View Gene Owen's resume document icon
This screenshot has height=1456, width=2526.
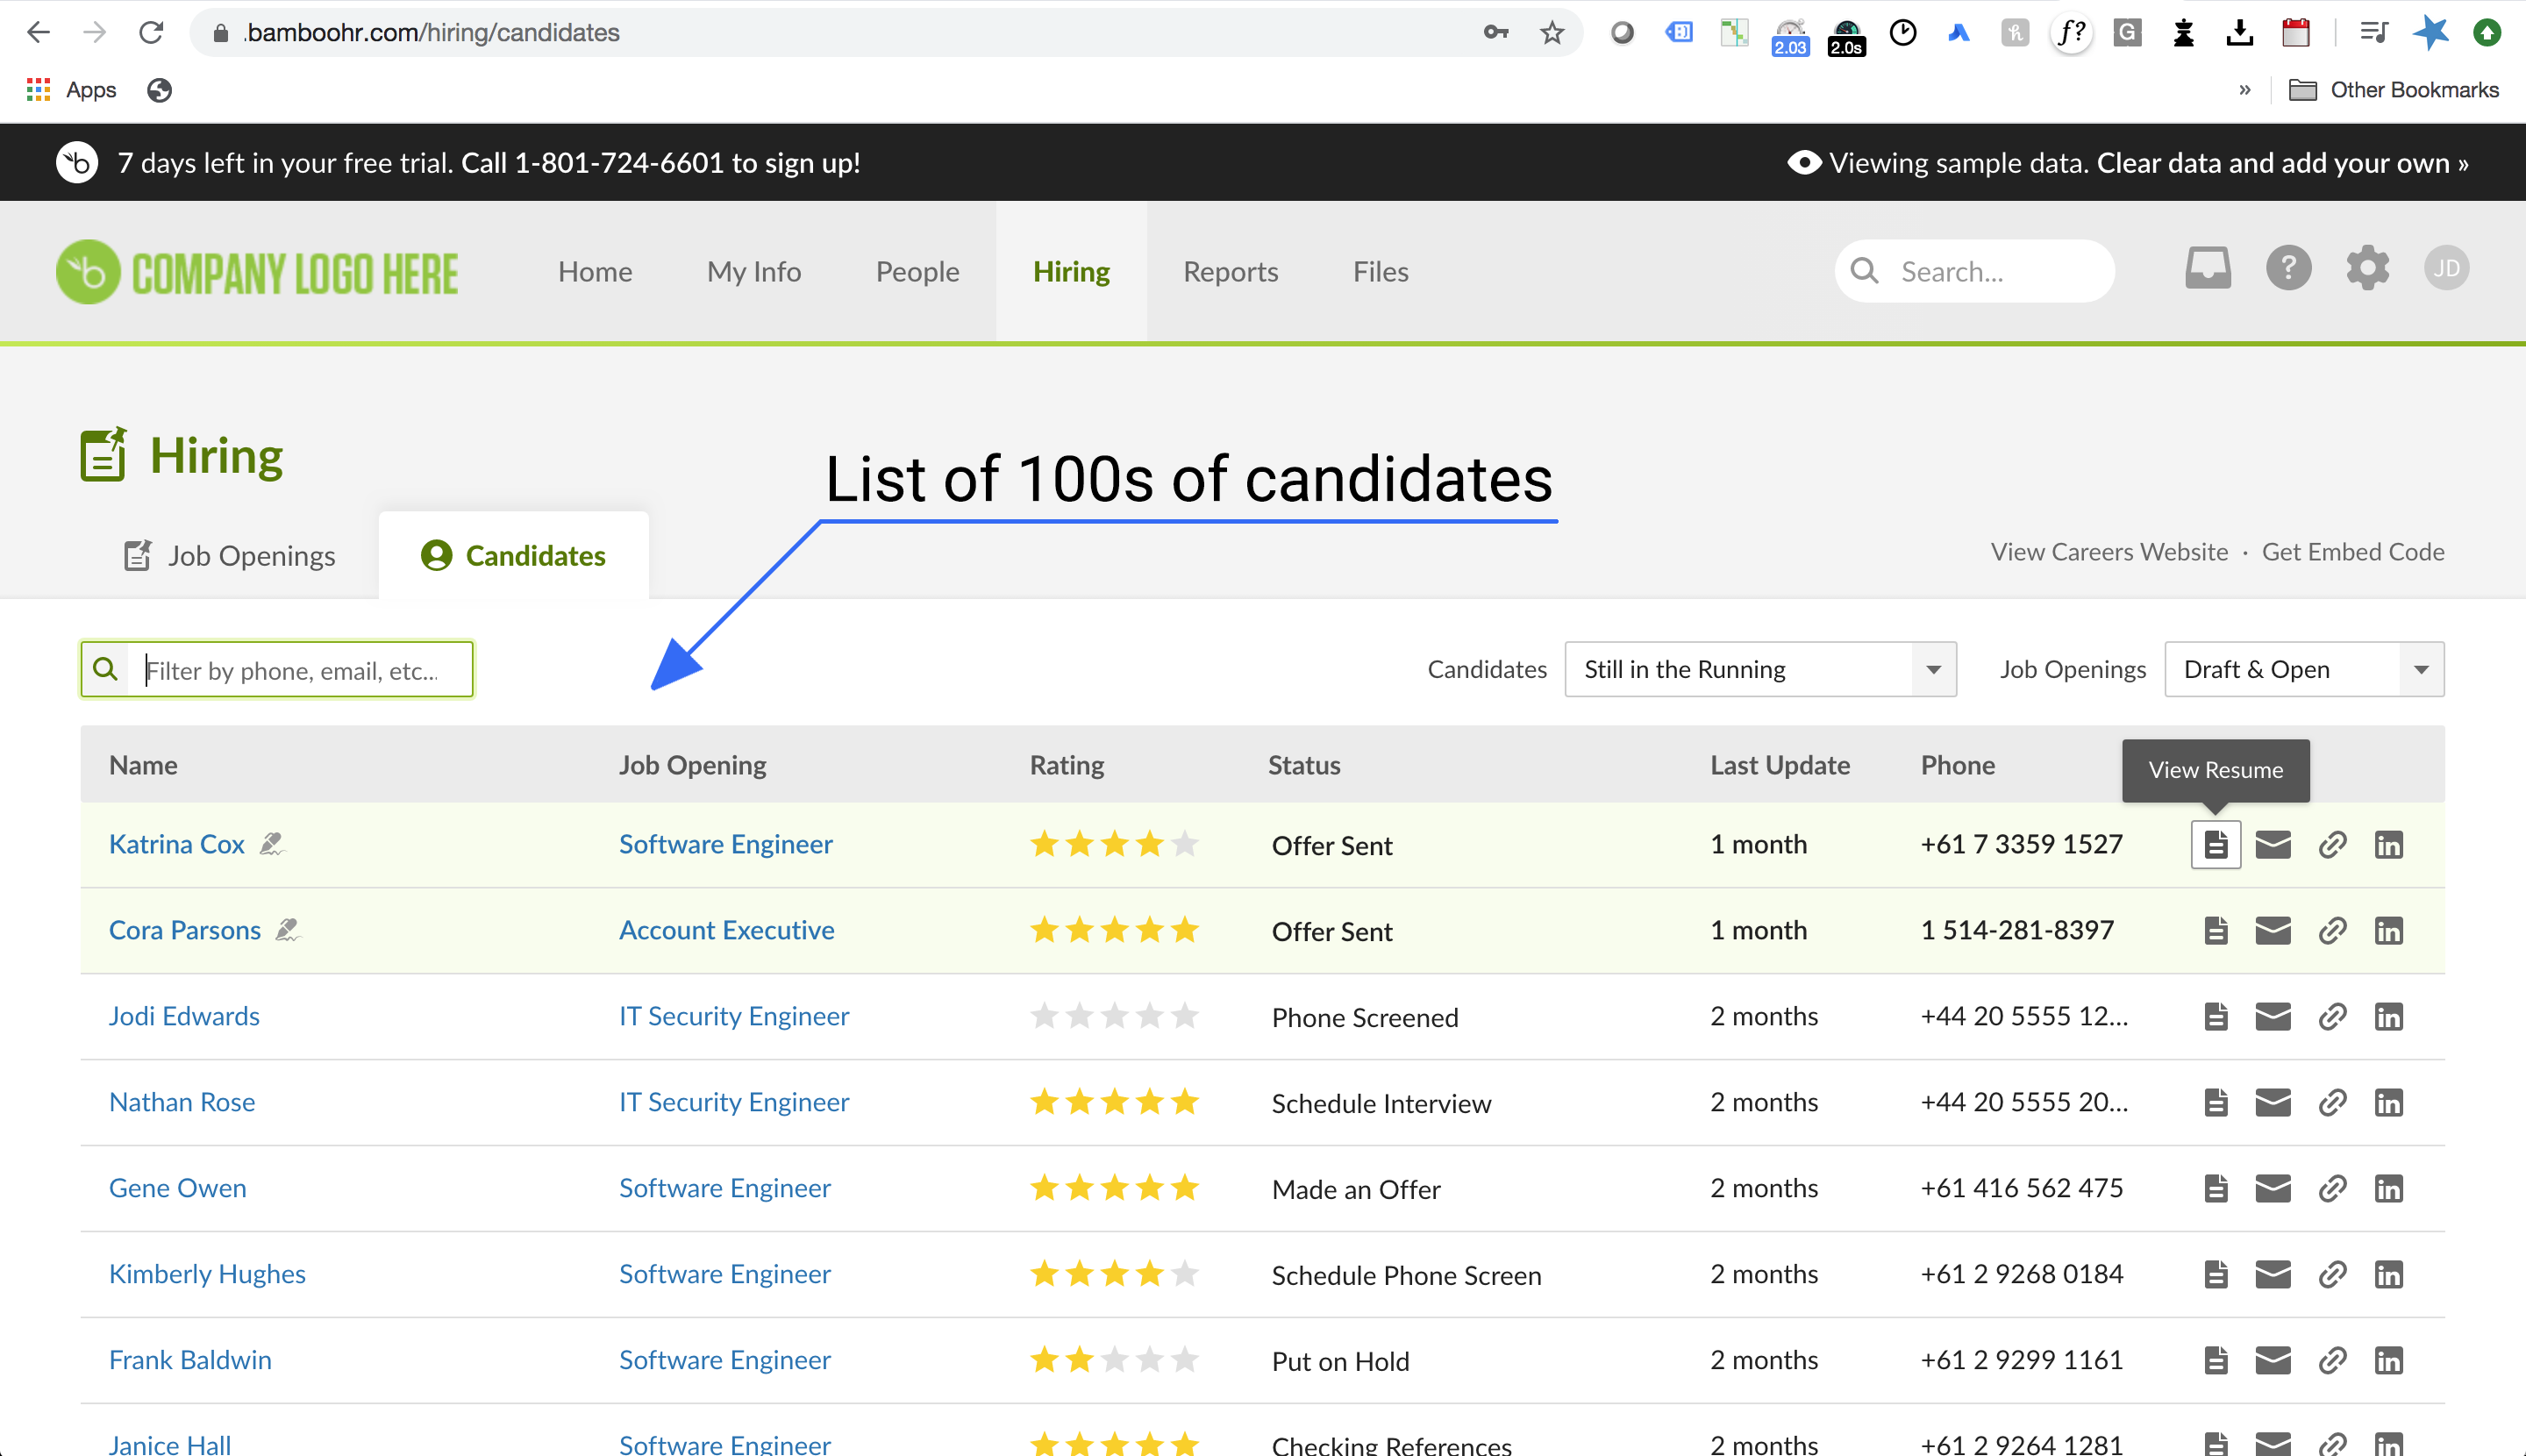click(2215, 1189)
